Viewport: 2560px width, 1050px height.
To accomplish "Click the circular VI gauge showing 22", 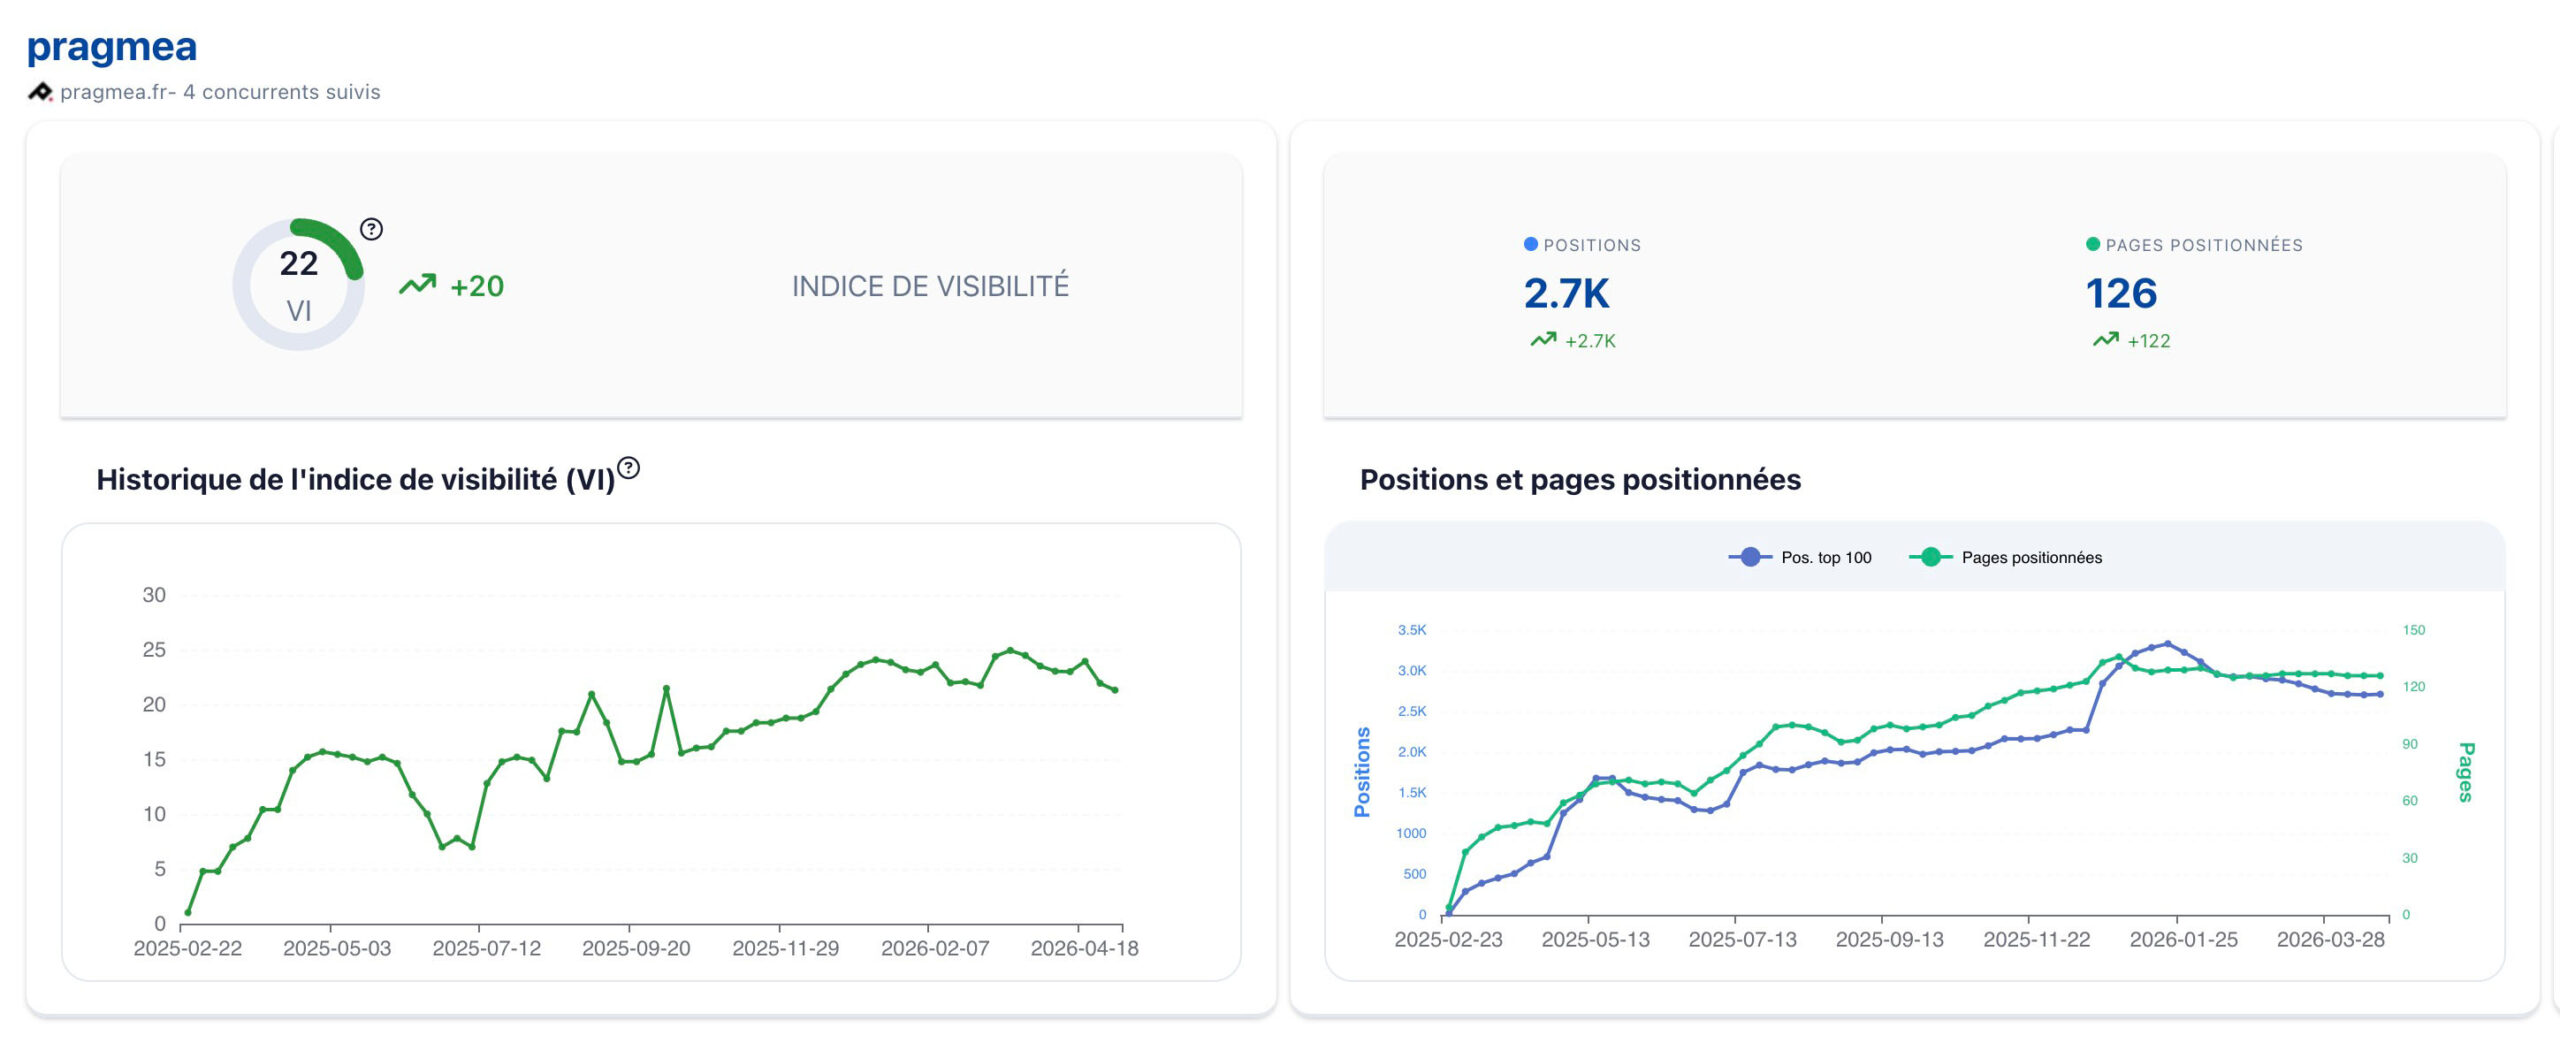I will click(298, 285).
